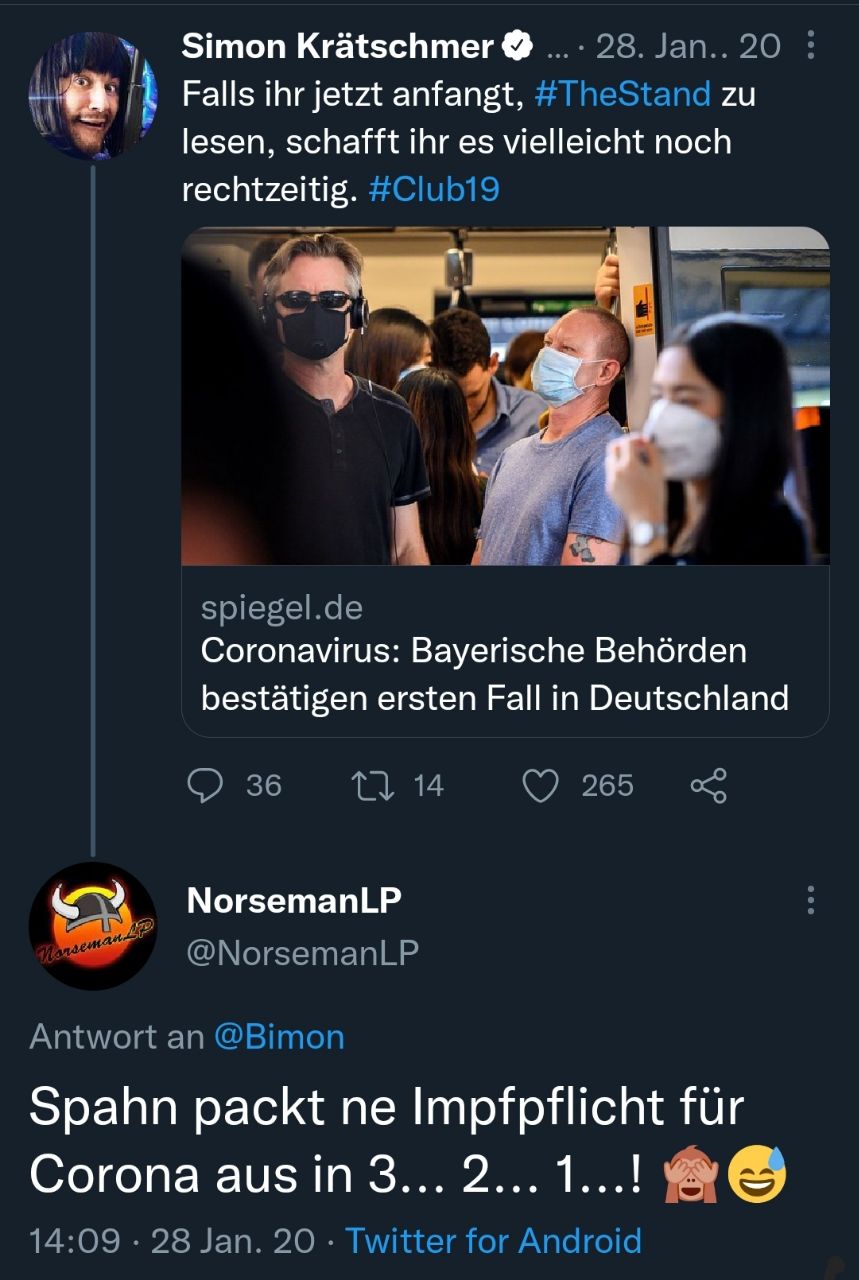Open the three-dot menu on Simon's tweet

[810, 45]
